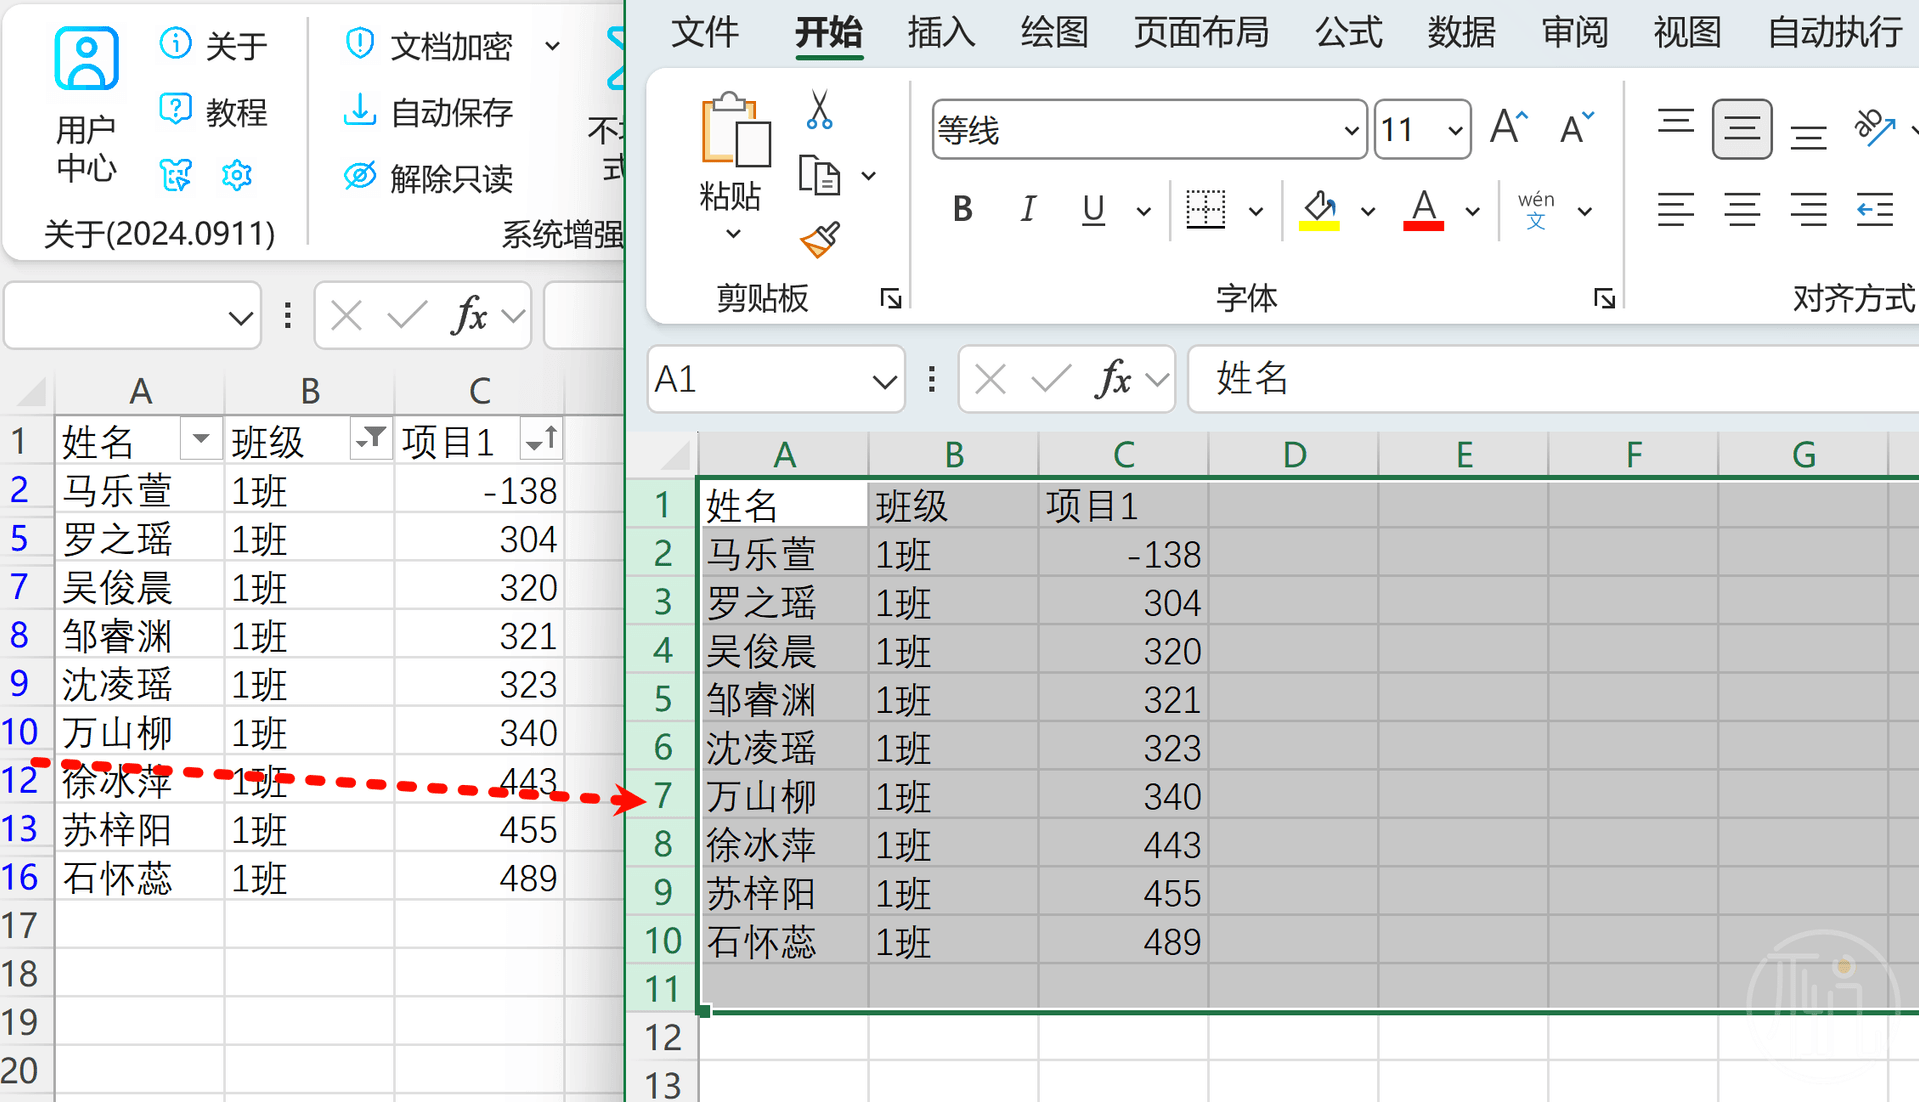This screenshot has height=1102, width=1919.
Task: Expand the paste options arrow
Action: tap(733, 234)
